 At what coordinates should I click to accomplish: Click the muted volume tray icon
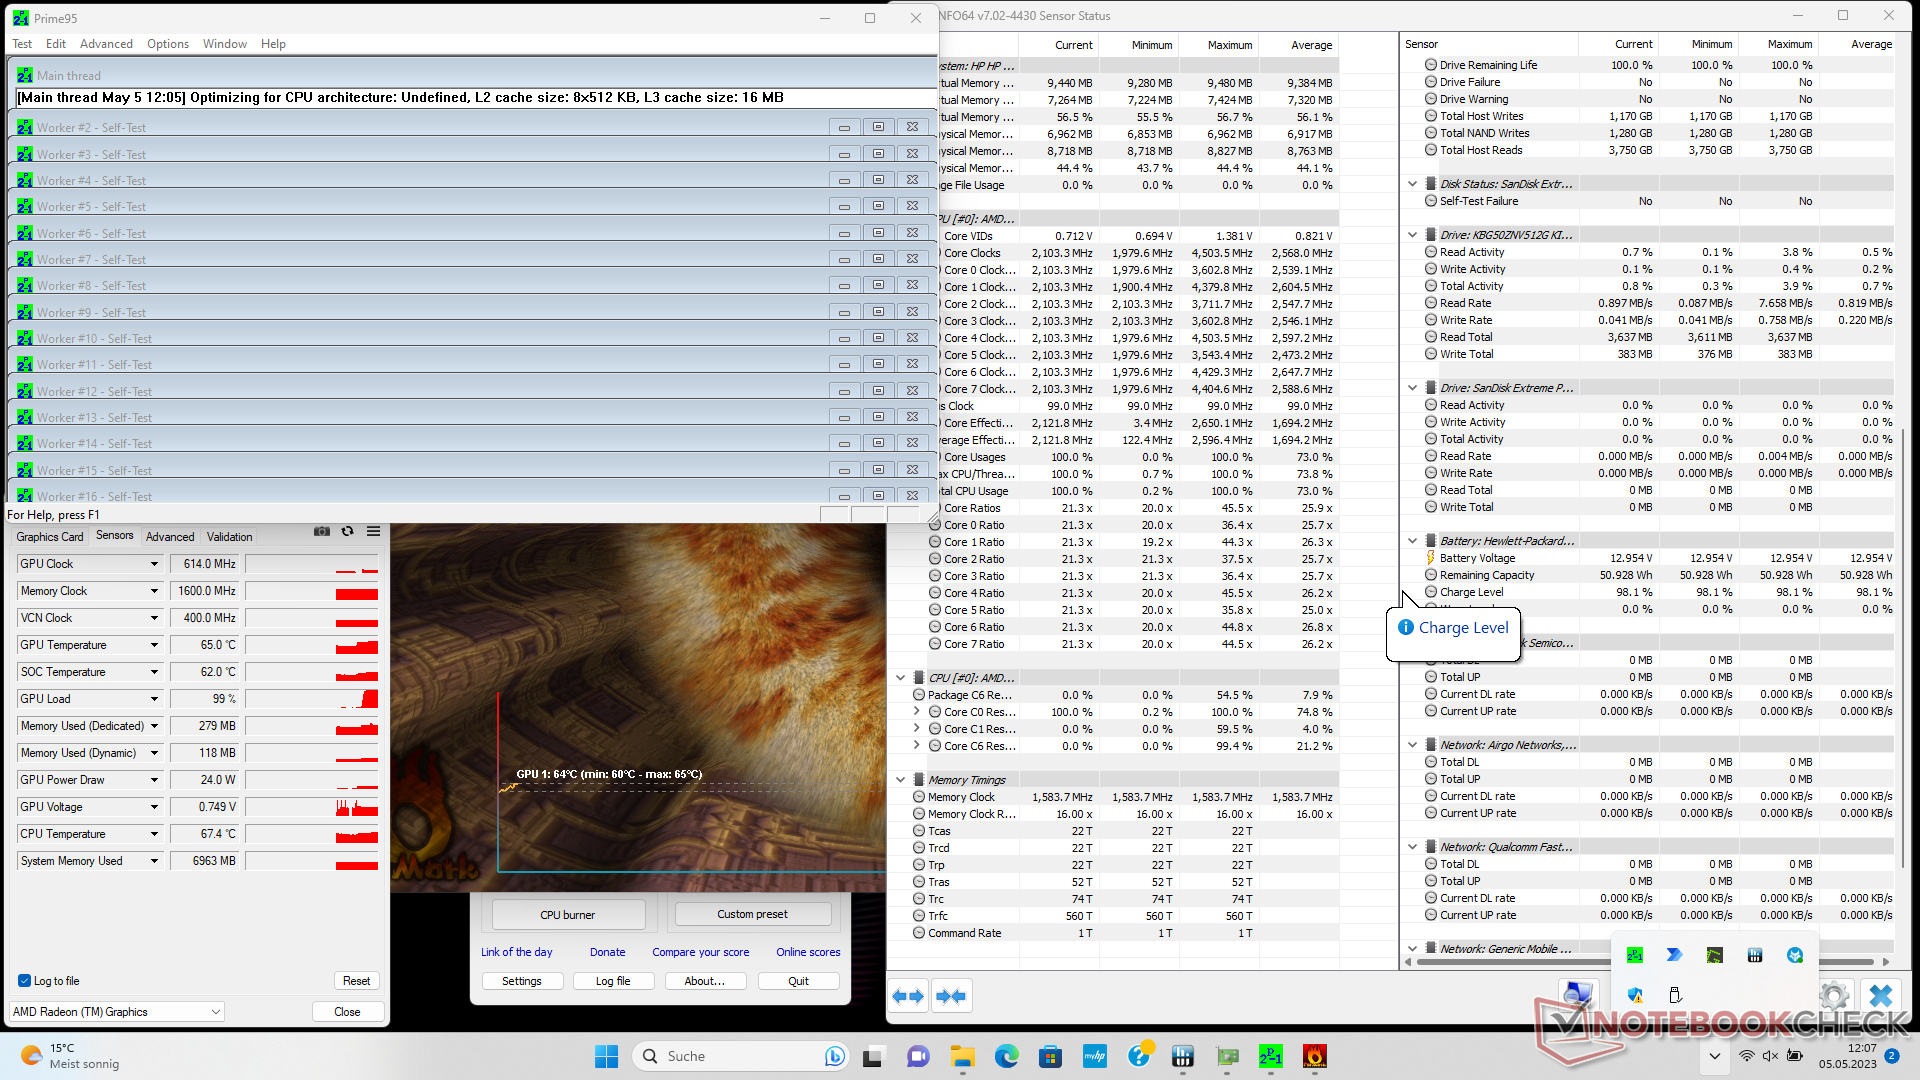pyautogui.click(x=1770, y=1056)
